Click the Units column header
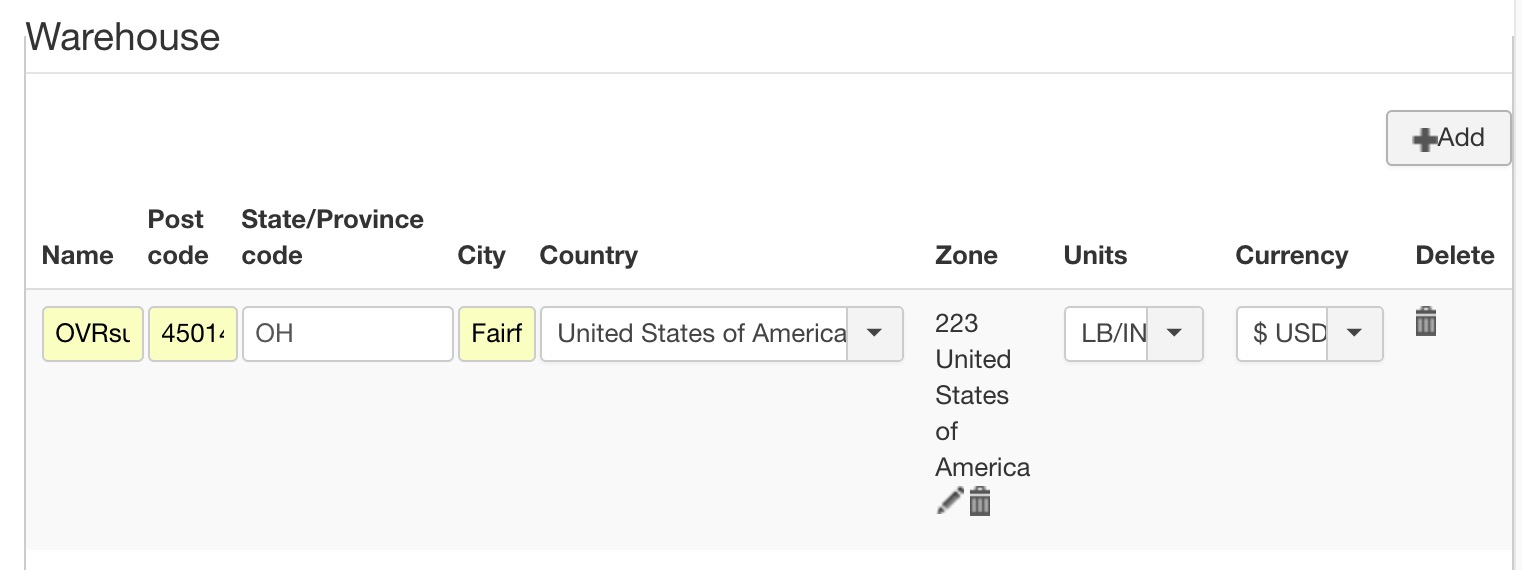1522x570 pixels. [1095, 256]
